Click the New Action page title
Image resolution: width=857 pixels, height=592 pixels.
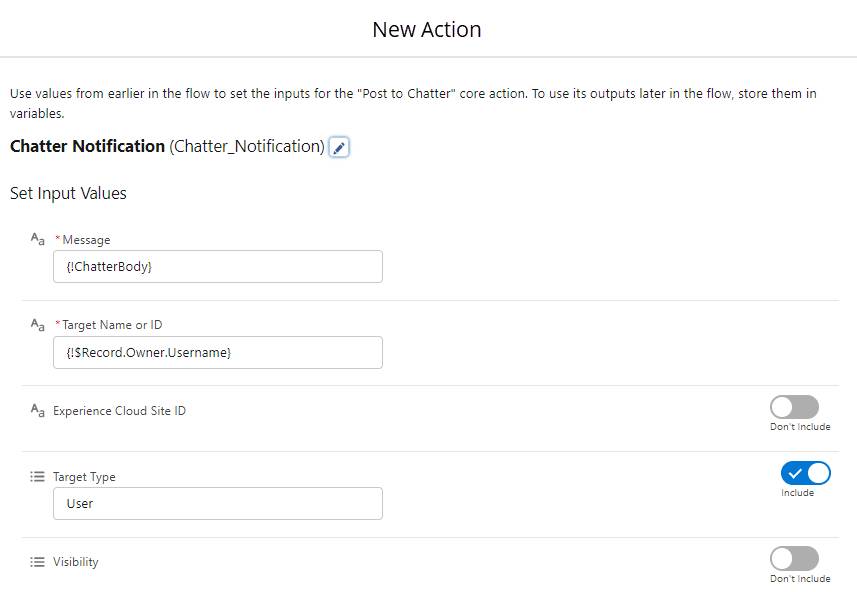point(427,30)
